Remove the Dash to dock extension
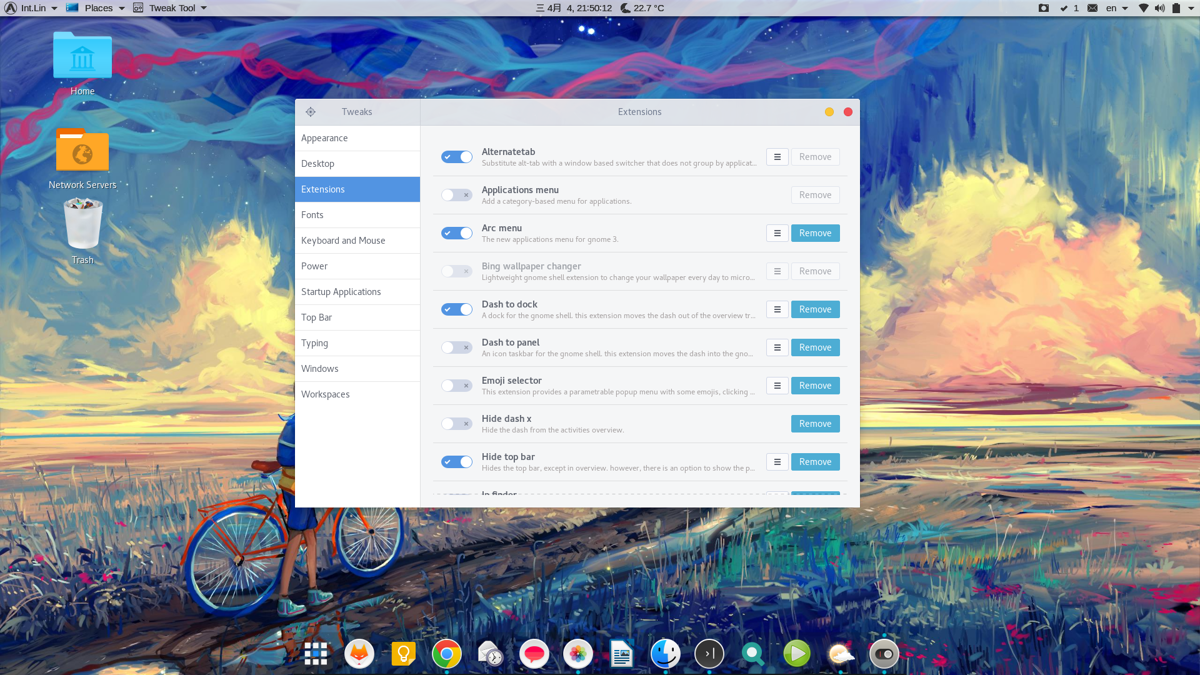Screen dimensions: 1200x675 (815, 309)
